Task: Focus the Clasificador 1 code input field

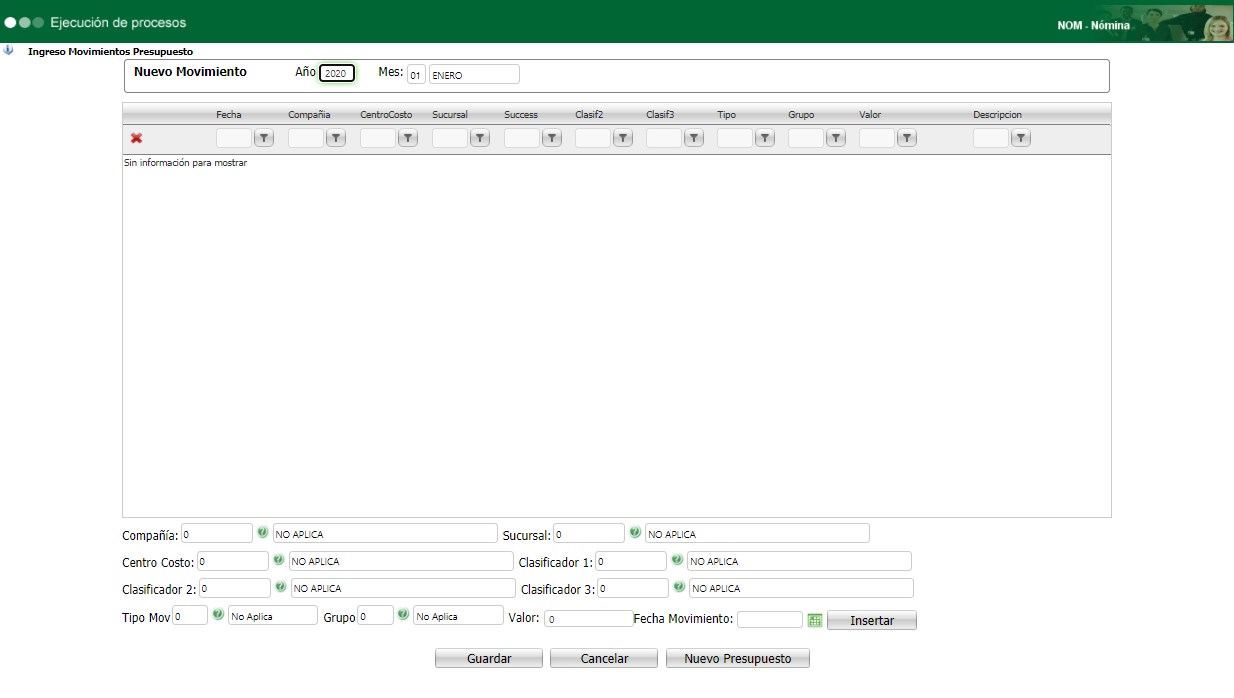Action: coord(631,561)
